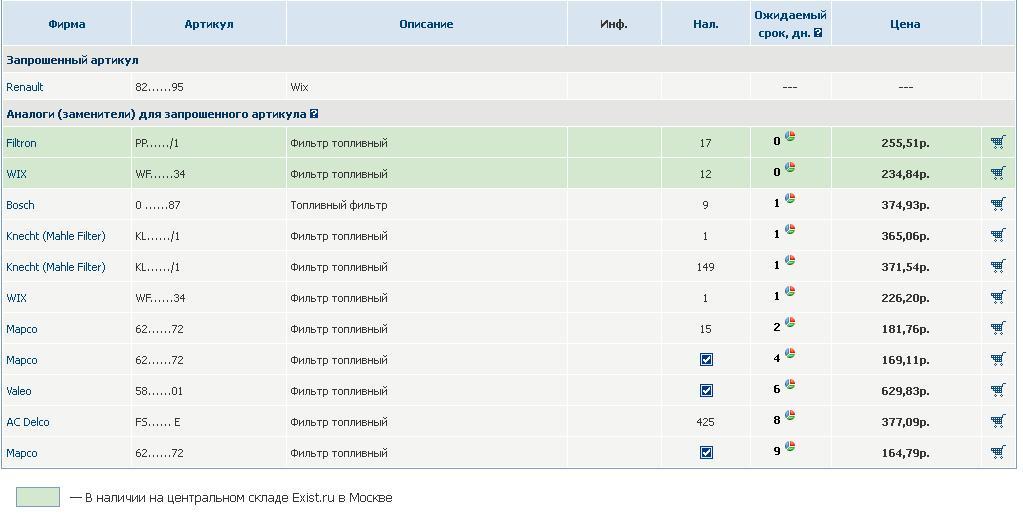The height and width of the screenshot is (517, 1023).
Task: Add AC Delco 377,09р. filter to cart
Action: pyautogui.click(x=998, y=421)
